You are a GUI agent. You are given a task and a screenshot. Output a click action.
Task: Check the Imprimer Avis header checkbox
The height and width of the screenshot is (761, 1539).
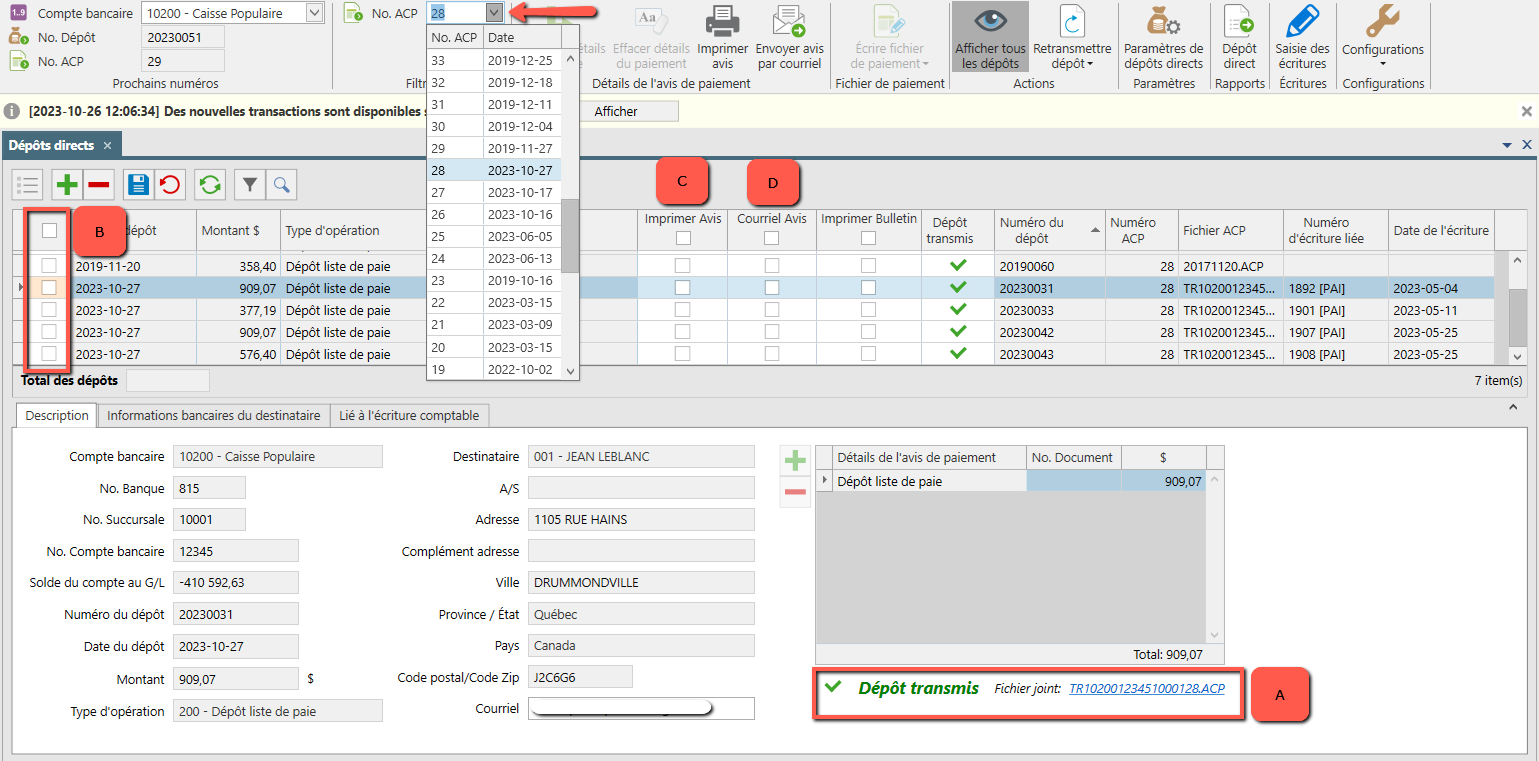tap(682, 238)
